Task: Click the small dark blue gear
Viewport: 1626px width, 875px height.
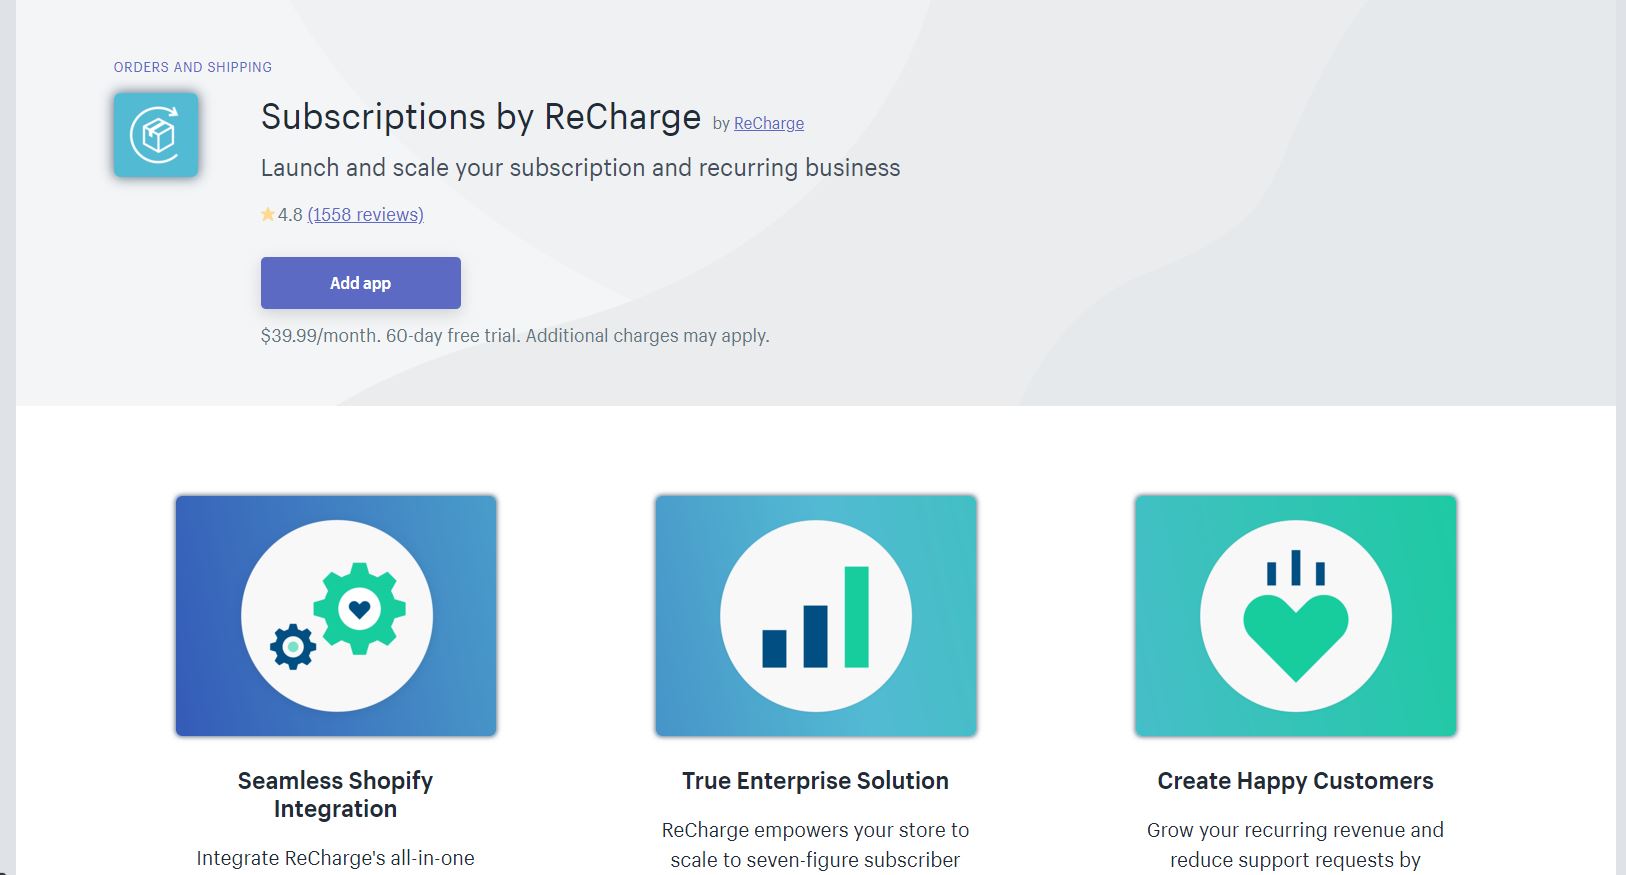Action: click(293, 647)
